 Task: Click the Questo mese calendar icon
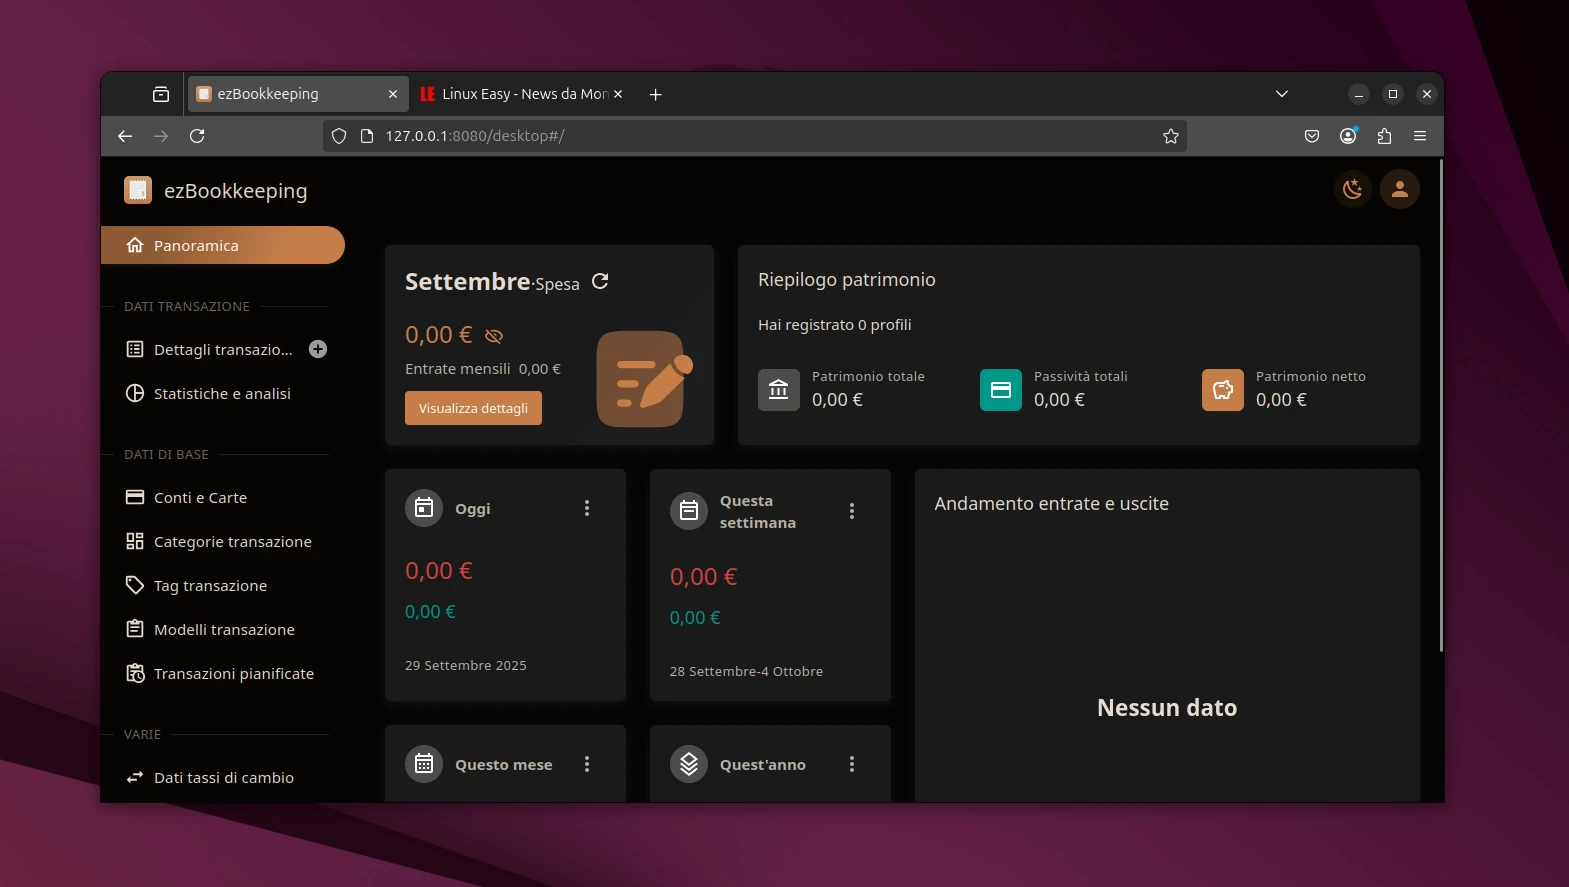point(424,764)
